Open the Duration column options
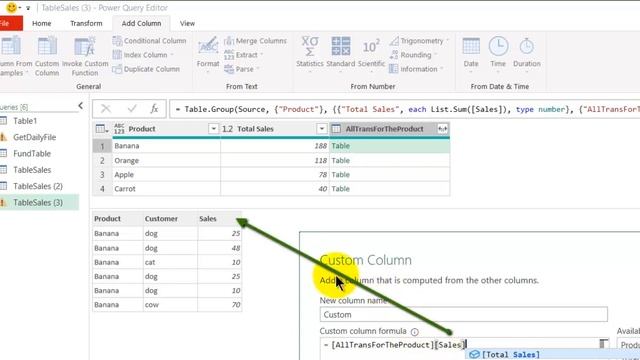 (527, 53)
